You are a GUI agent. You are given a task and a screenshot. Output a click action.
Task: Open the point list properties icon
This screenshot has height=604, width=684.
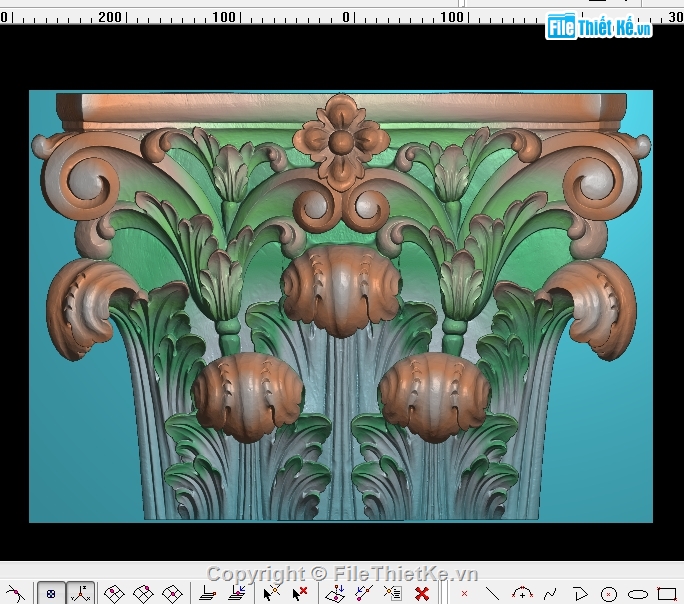point(392,593)
